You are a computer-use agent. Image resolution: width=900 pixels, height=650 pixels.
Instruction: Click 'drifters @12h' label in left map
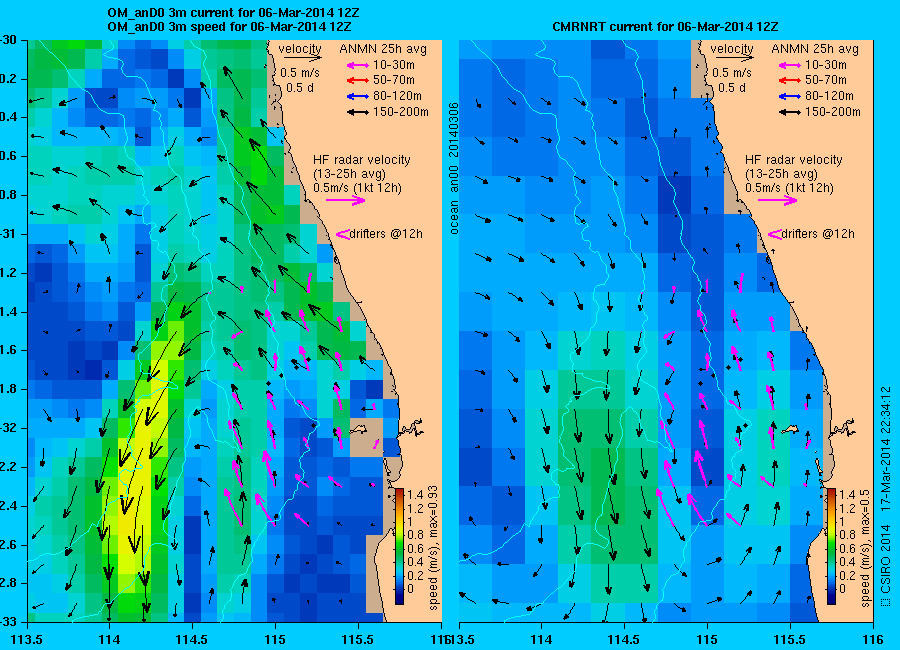click(386, 234)
